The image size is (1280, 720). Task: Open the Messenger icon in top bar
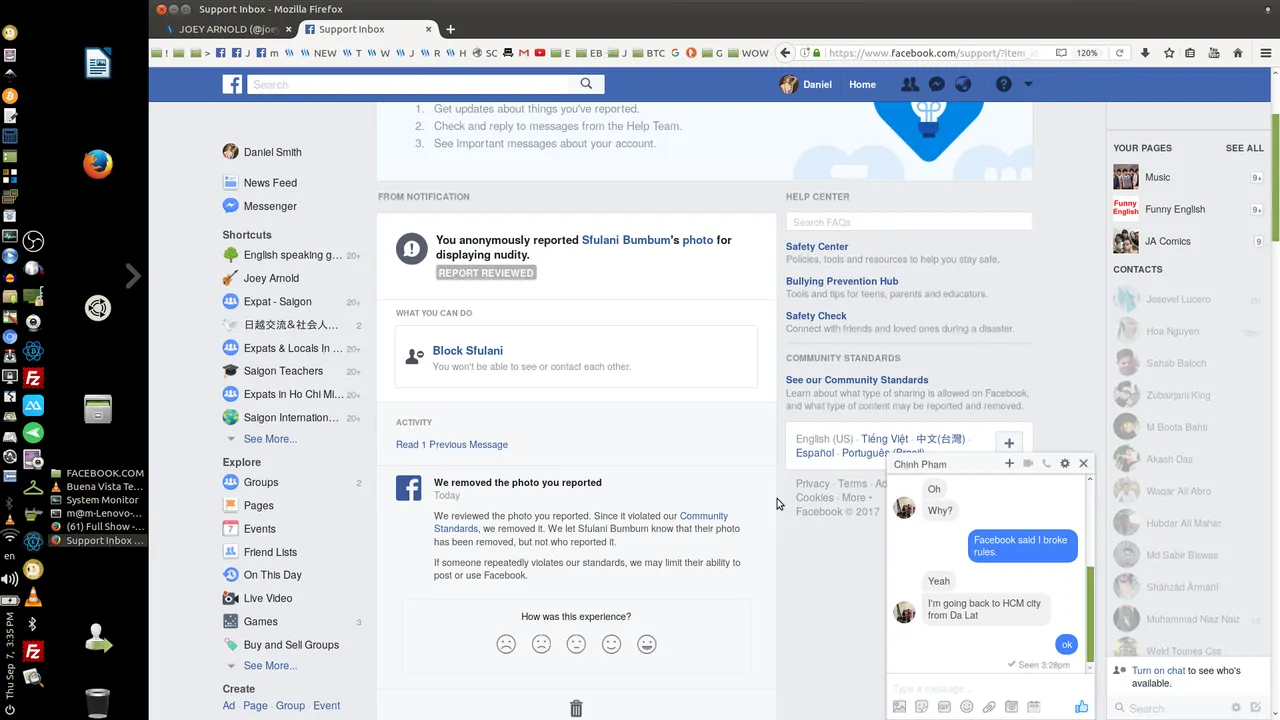click(x=937, y=85)
